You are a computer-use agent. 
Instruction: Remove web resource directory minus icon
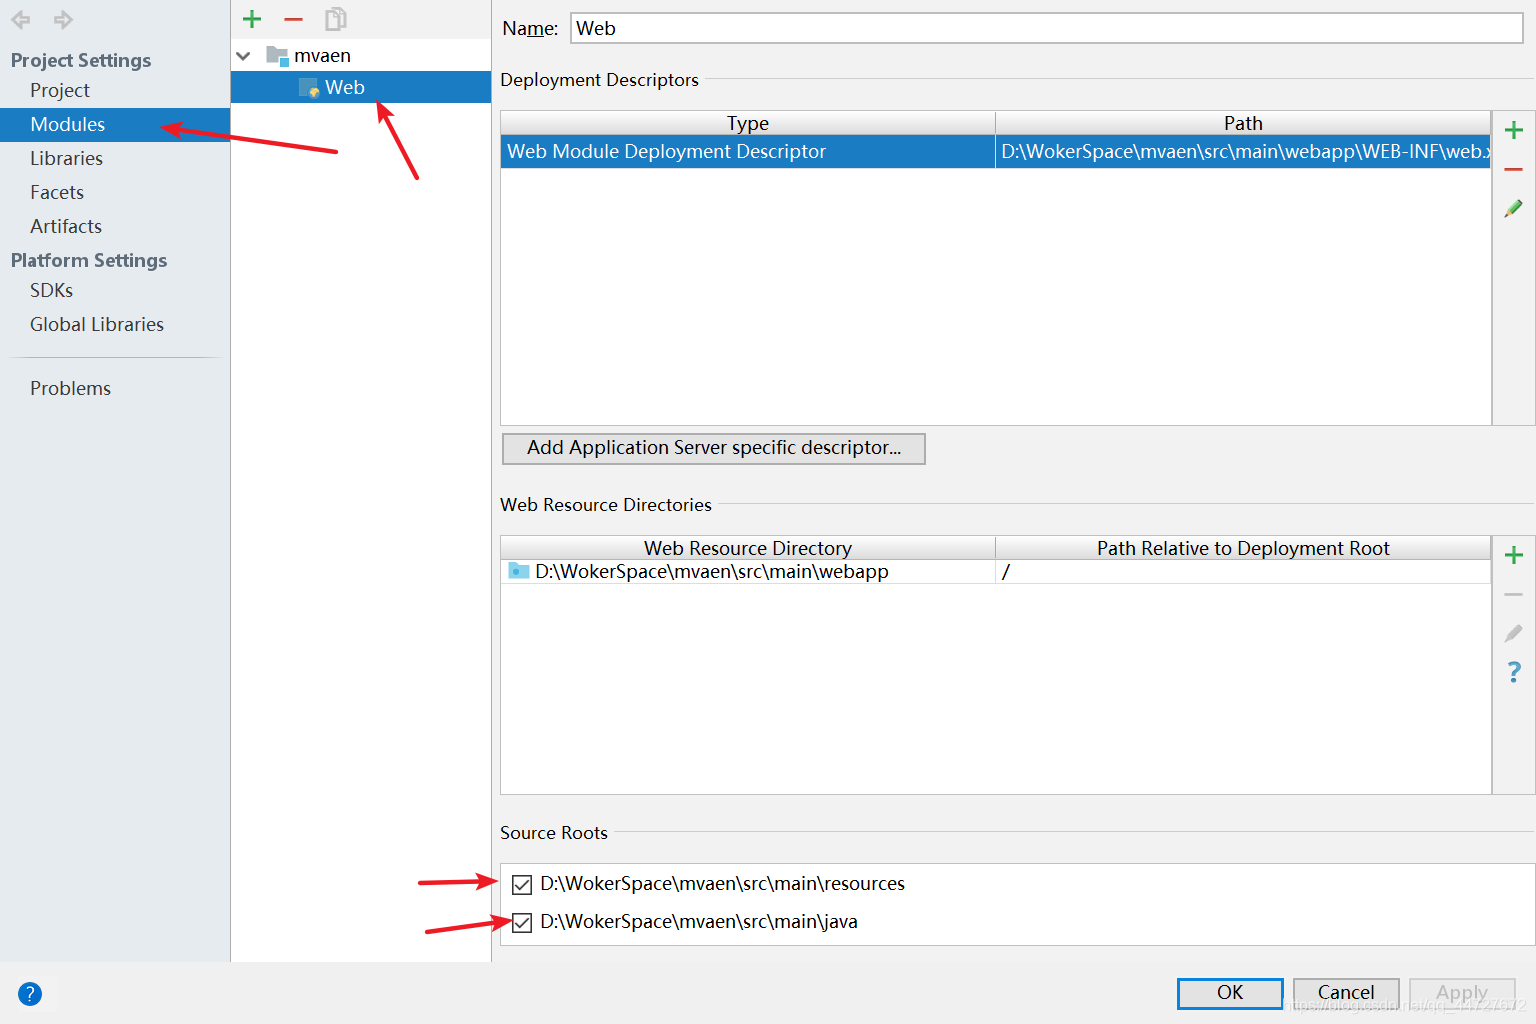1514,595
